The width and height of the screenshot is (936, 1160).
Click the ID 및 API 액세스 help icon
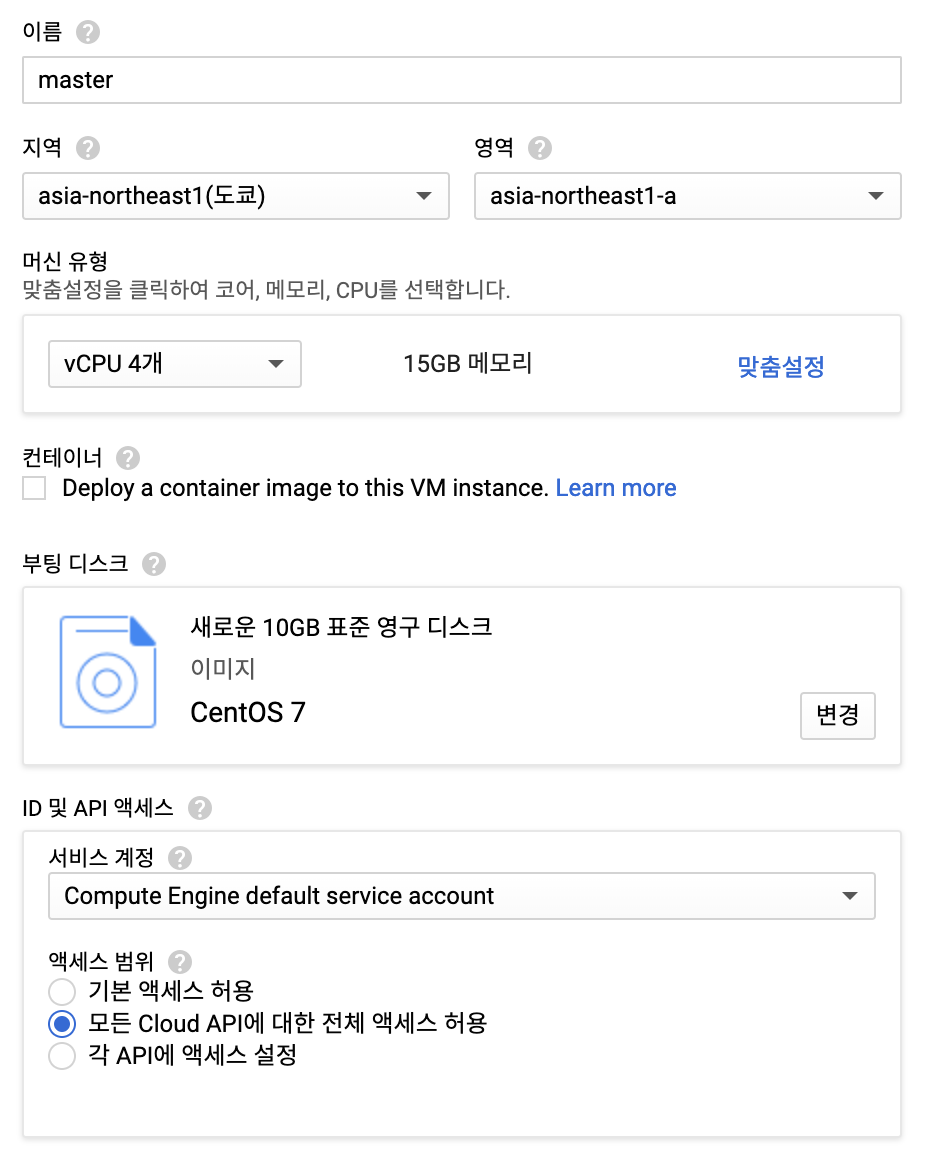pos(200,808)
